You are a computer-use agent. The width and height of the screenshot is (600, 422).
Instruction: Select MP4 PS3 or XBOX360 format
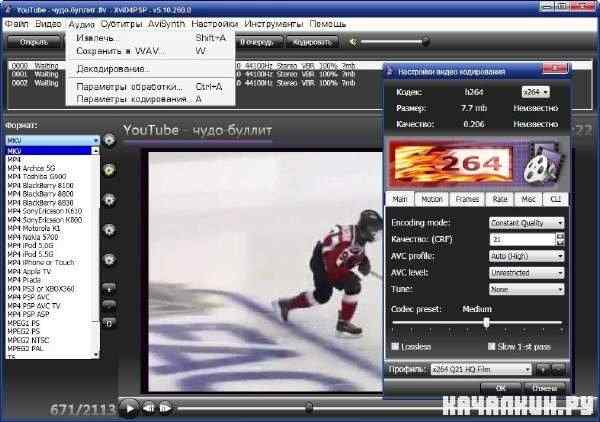[x=49, y=288]
